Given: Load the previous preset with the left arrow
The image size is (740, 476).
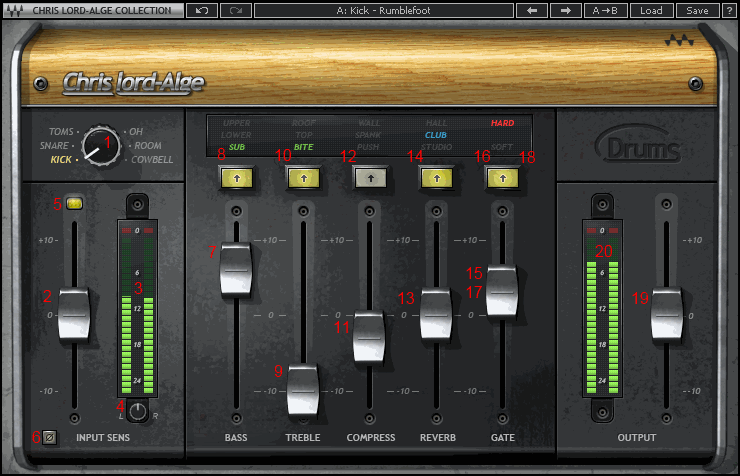Looking at the screenshot, I should point(530,11).
